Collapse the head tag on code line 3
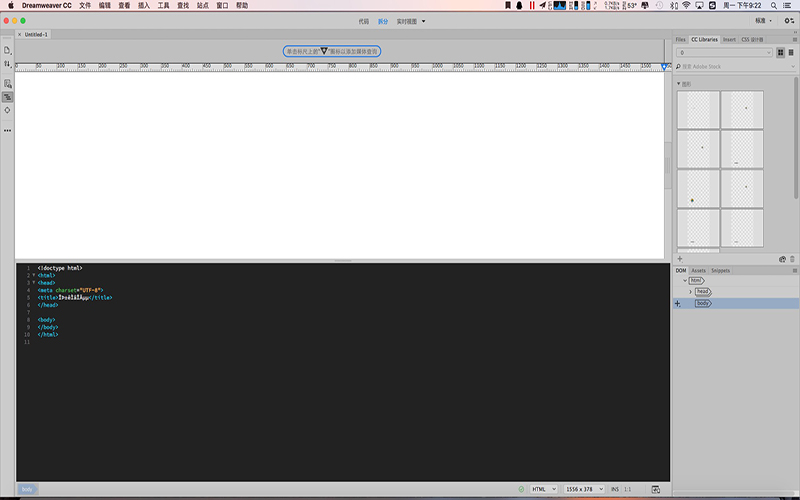800x500 pixels. pyautogui.click(x=34, y=283)
